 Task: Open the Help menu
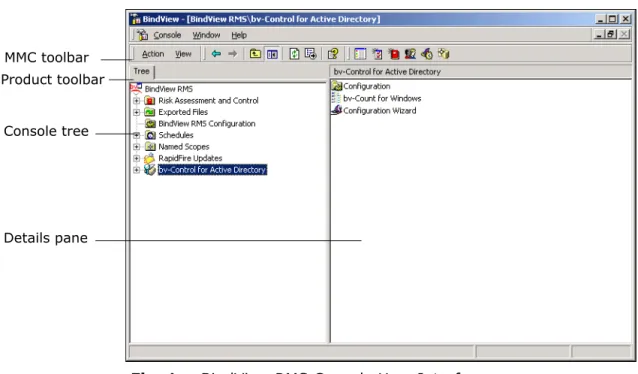(x=239, y=35)
